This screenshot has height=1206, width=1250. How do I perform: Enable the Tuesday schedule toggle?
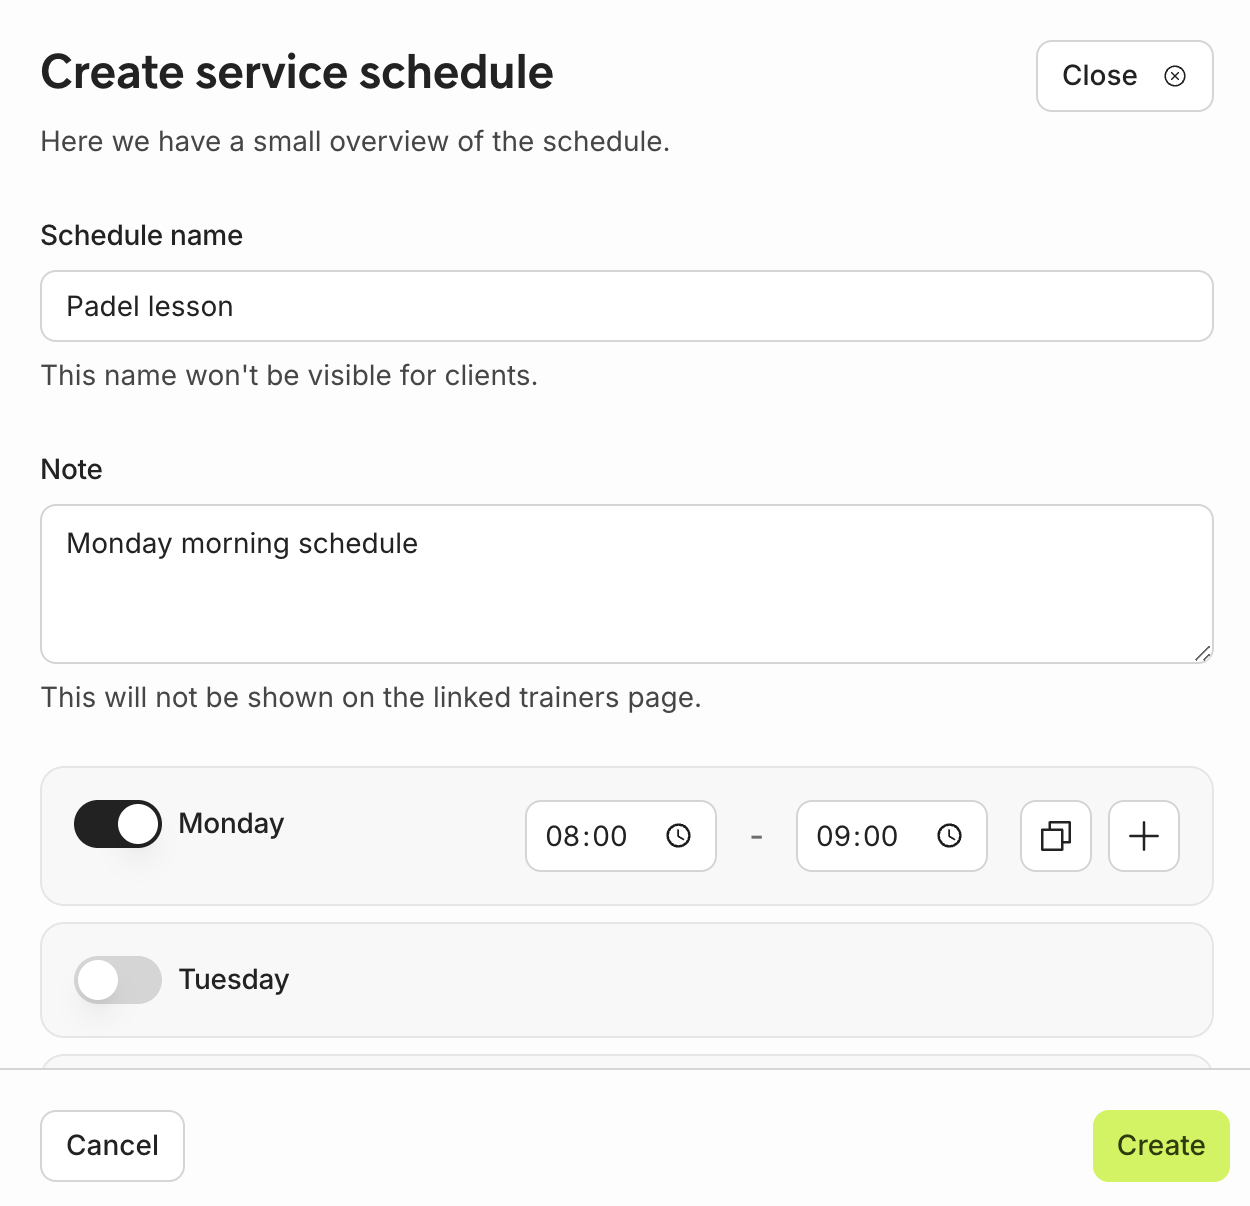point(118,980)
